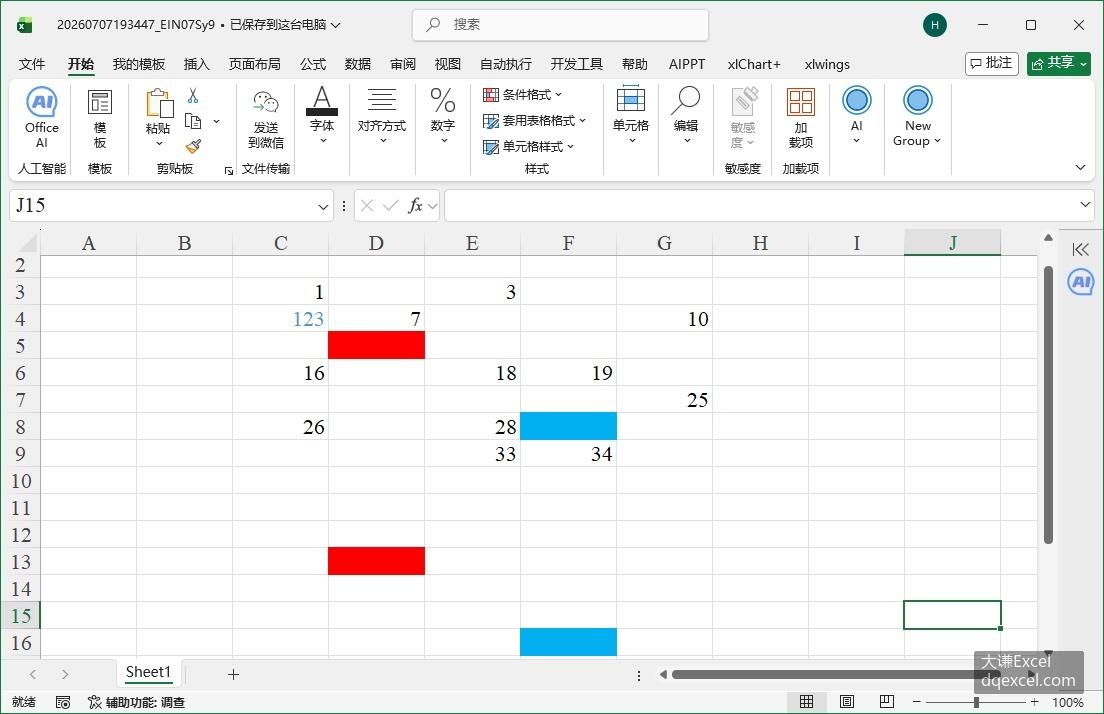Viewport: 1104px width, 714px height.
Task: Switch to Page Break Preview
Action: tap(887, 701)
